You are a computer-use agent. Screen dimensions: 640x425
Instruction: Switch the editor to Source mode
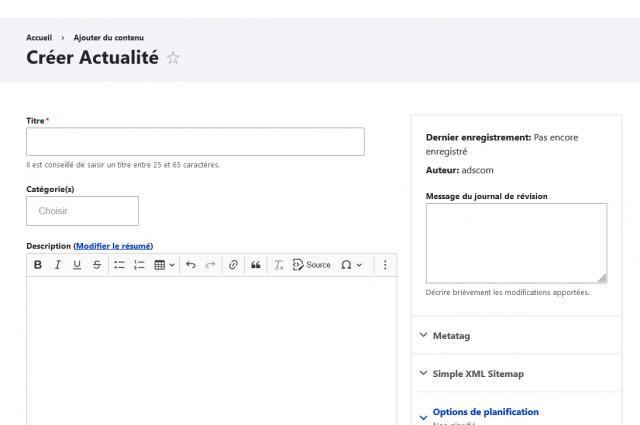(x=311, y=265)
